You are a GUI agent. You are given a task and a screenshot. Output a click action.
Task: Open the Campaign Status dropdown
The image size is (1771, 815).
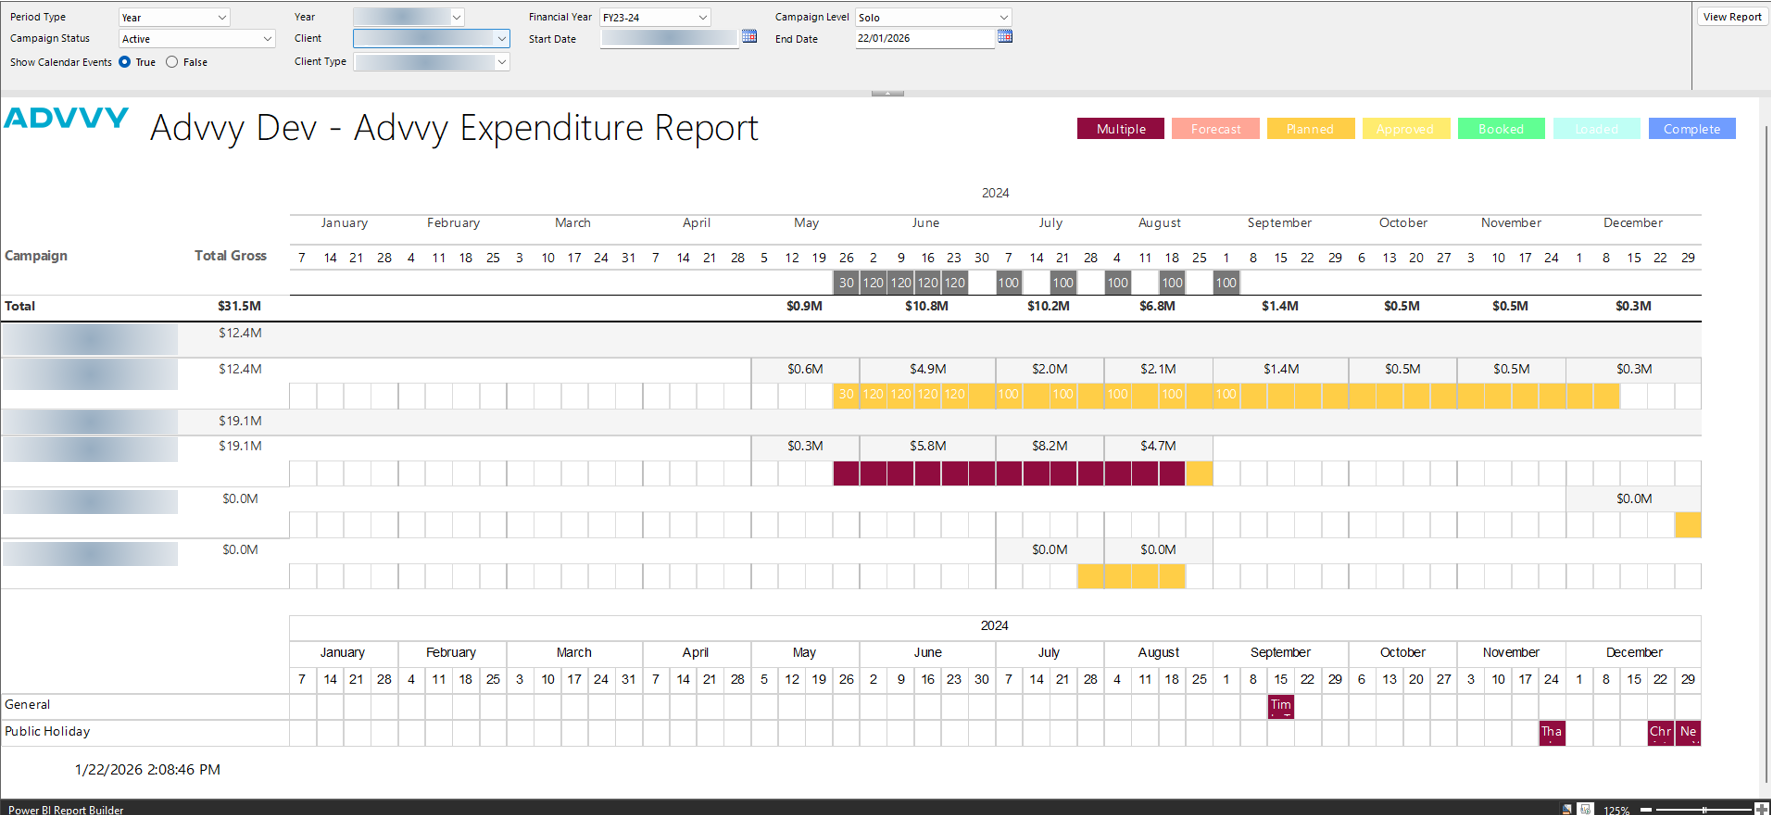(196, 39)
